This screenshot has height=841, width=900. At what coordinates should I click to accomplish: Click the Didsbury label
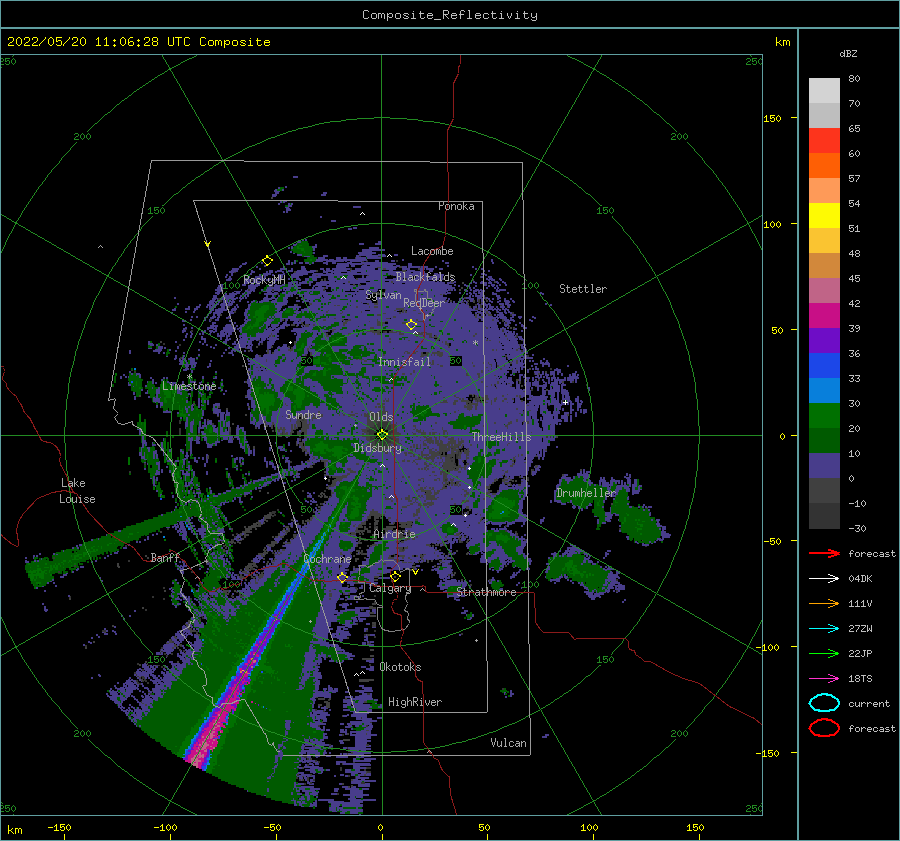pos(377,448)
